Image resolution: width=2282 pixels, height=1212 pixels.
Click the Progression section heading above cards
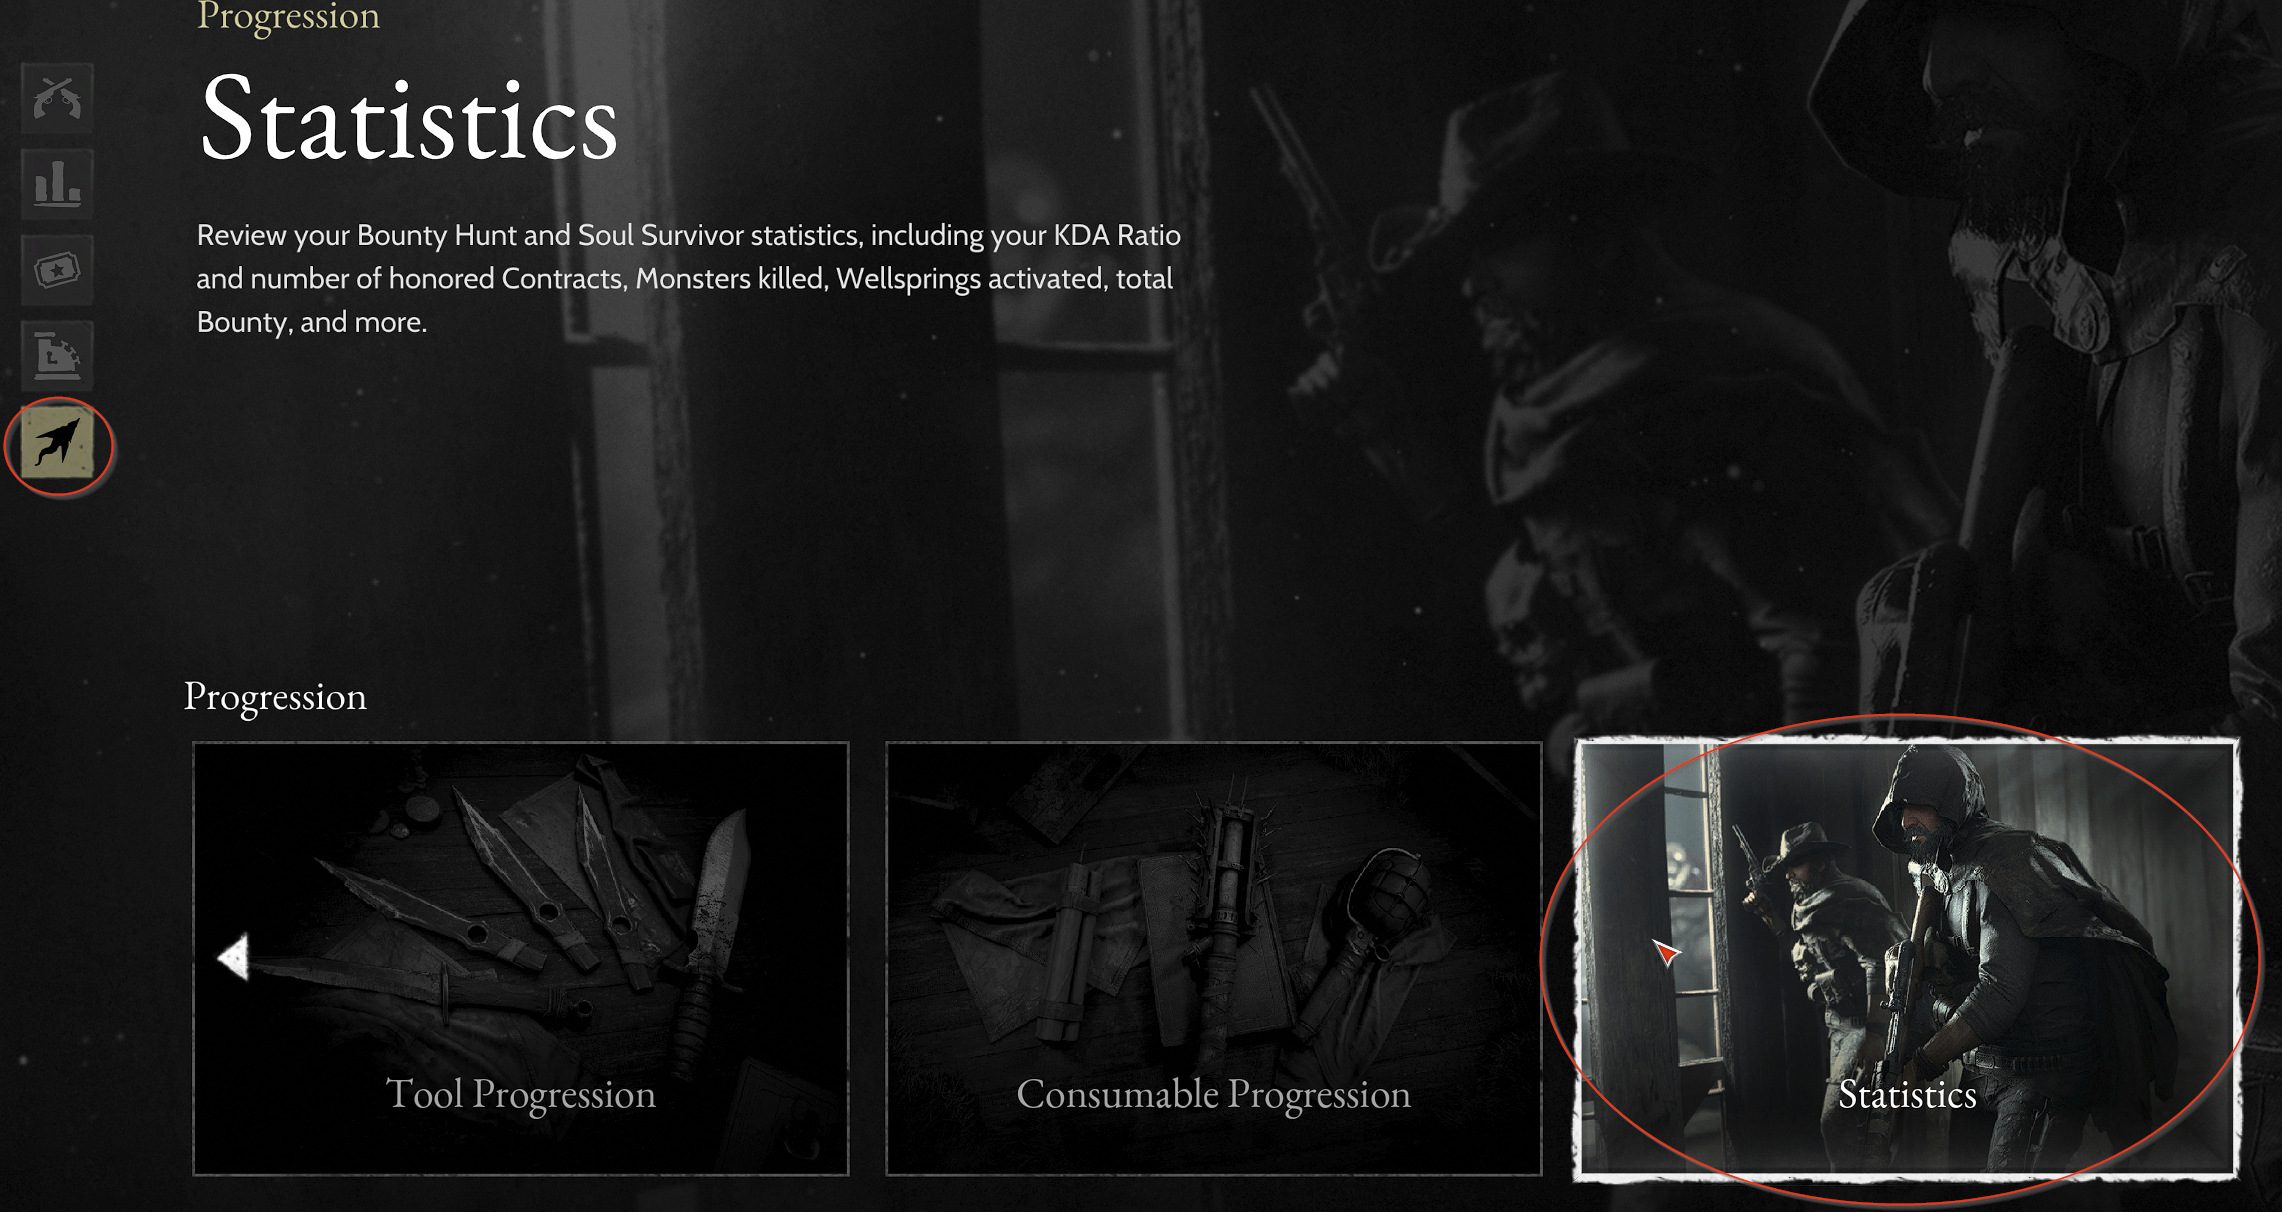[275, 696]
